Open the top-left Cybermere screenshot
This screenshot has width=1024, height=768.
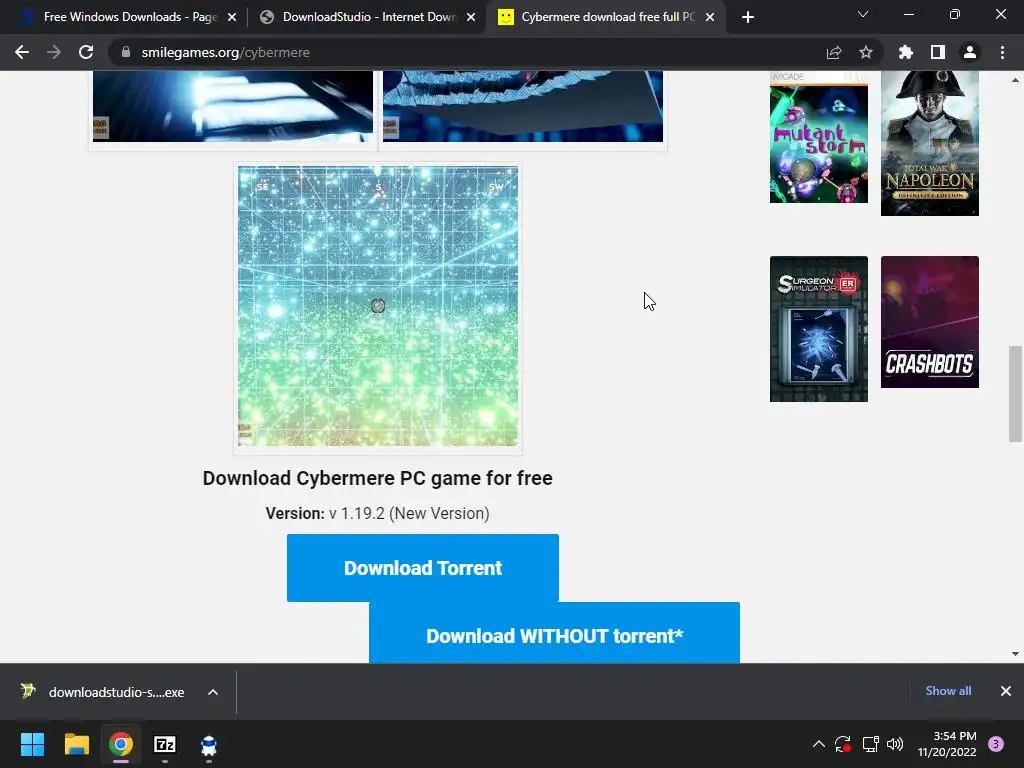232,106
